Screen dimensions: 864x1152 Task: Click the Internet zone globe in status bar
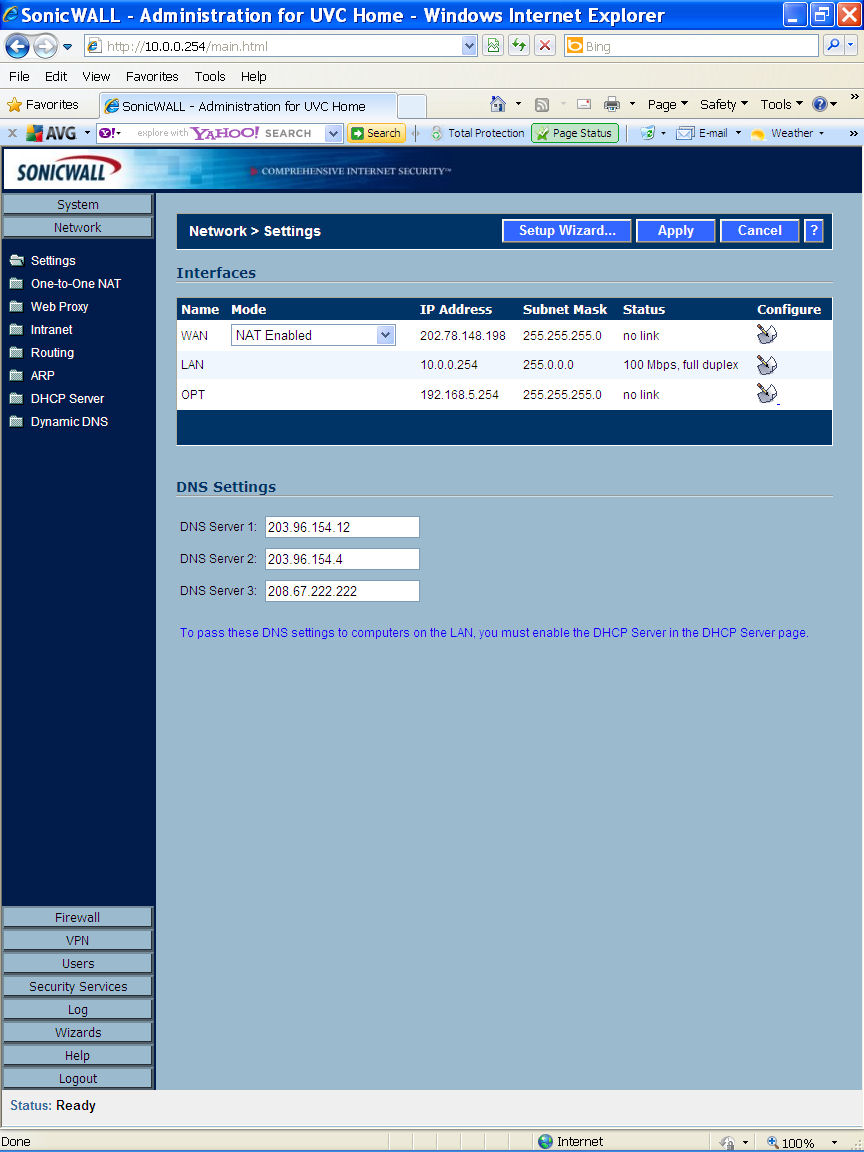[x=545, y=1141]
